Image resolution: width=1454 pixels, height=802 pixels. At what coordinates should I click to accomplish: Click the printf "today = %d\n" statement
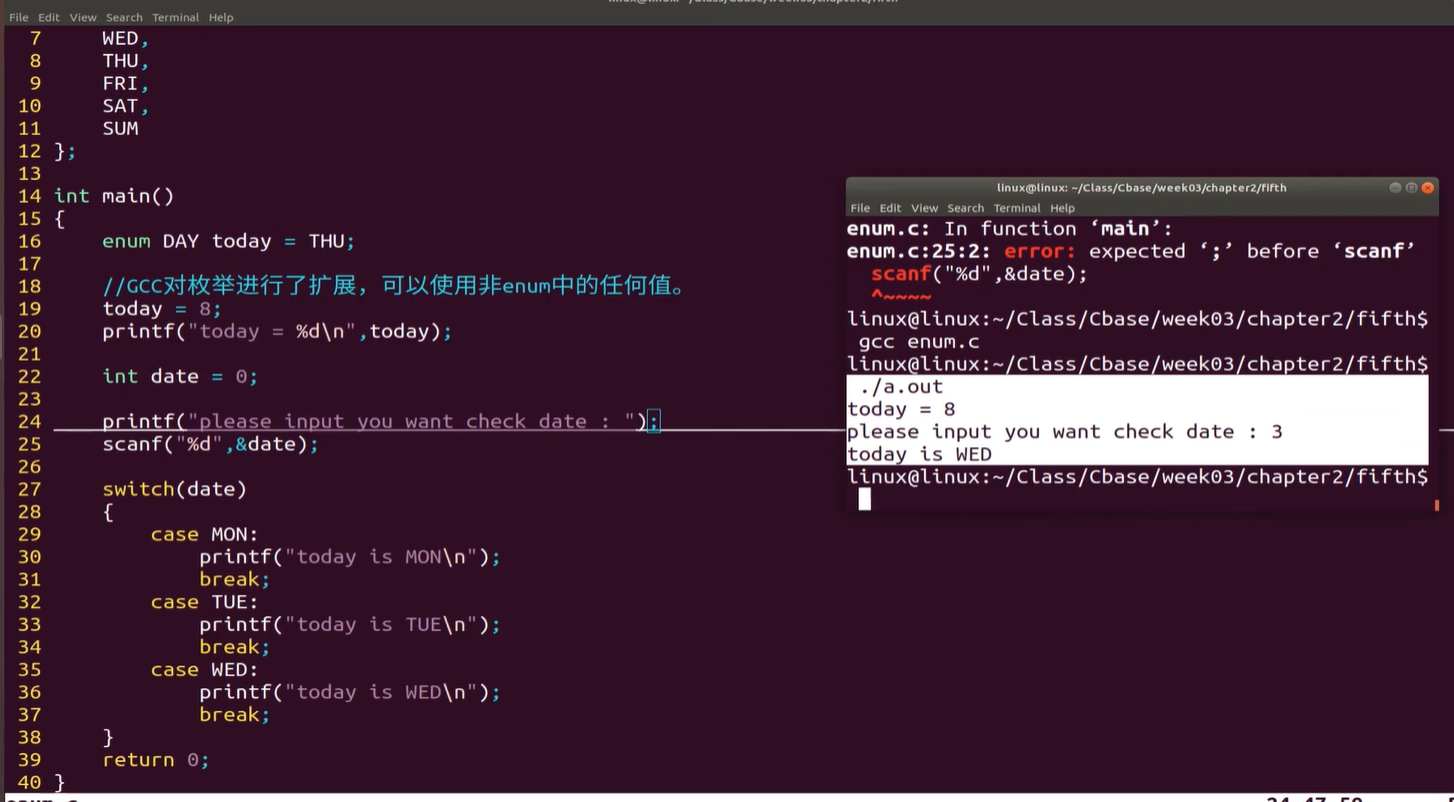(x=277, y=331)
